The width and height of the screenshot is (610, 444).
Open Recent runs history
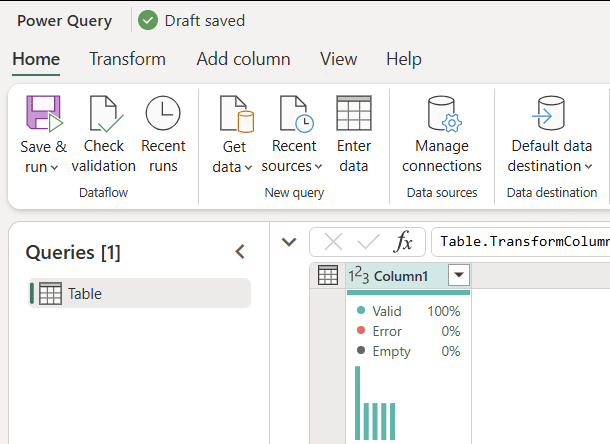[163, 114]
